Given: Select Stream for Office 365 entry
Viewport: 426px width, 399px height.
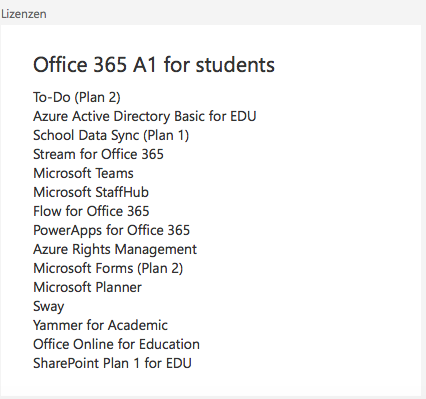Looking at the screenshot, I should point(98,154).
